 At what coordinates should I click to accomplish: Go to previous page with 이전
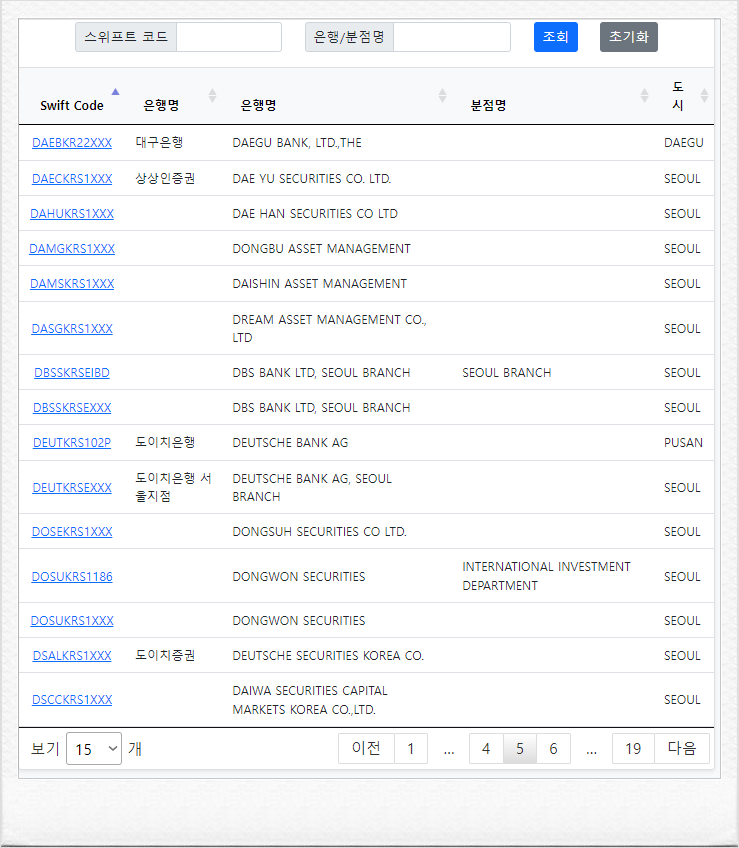366,748
